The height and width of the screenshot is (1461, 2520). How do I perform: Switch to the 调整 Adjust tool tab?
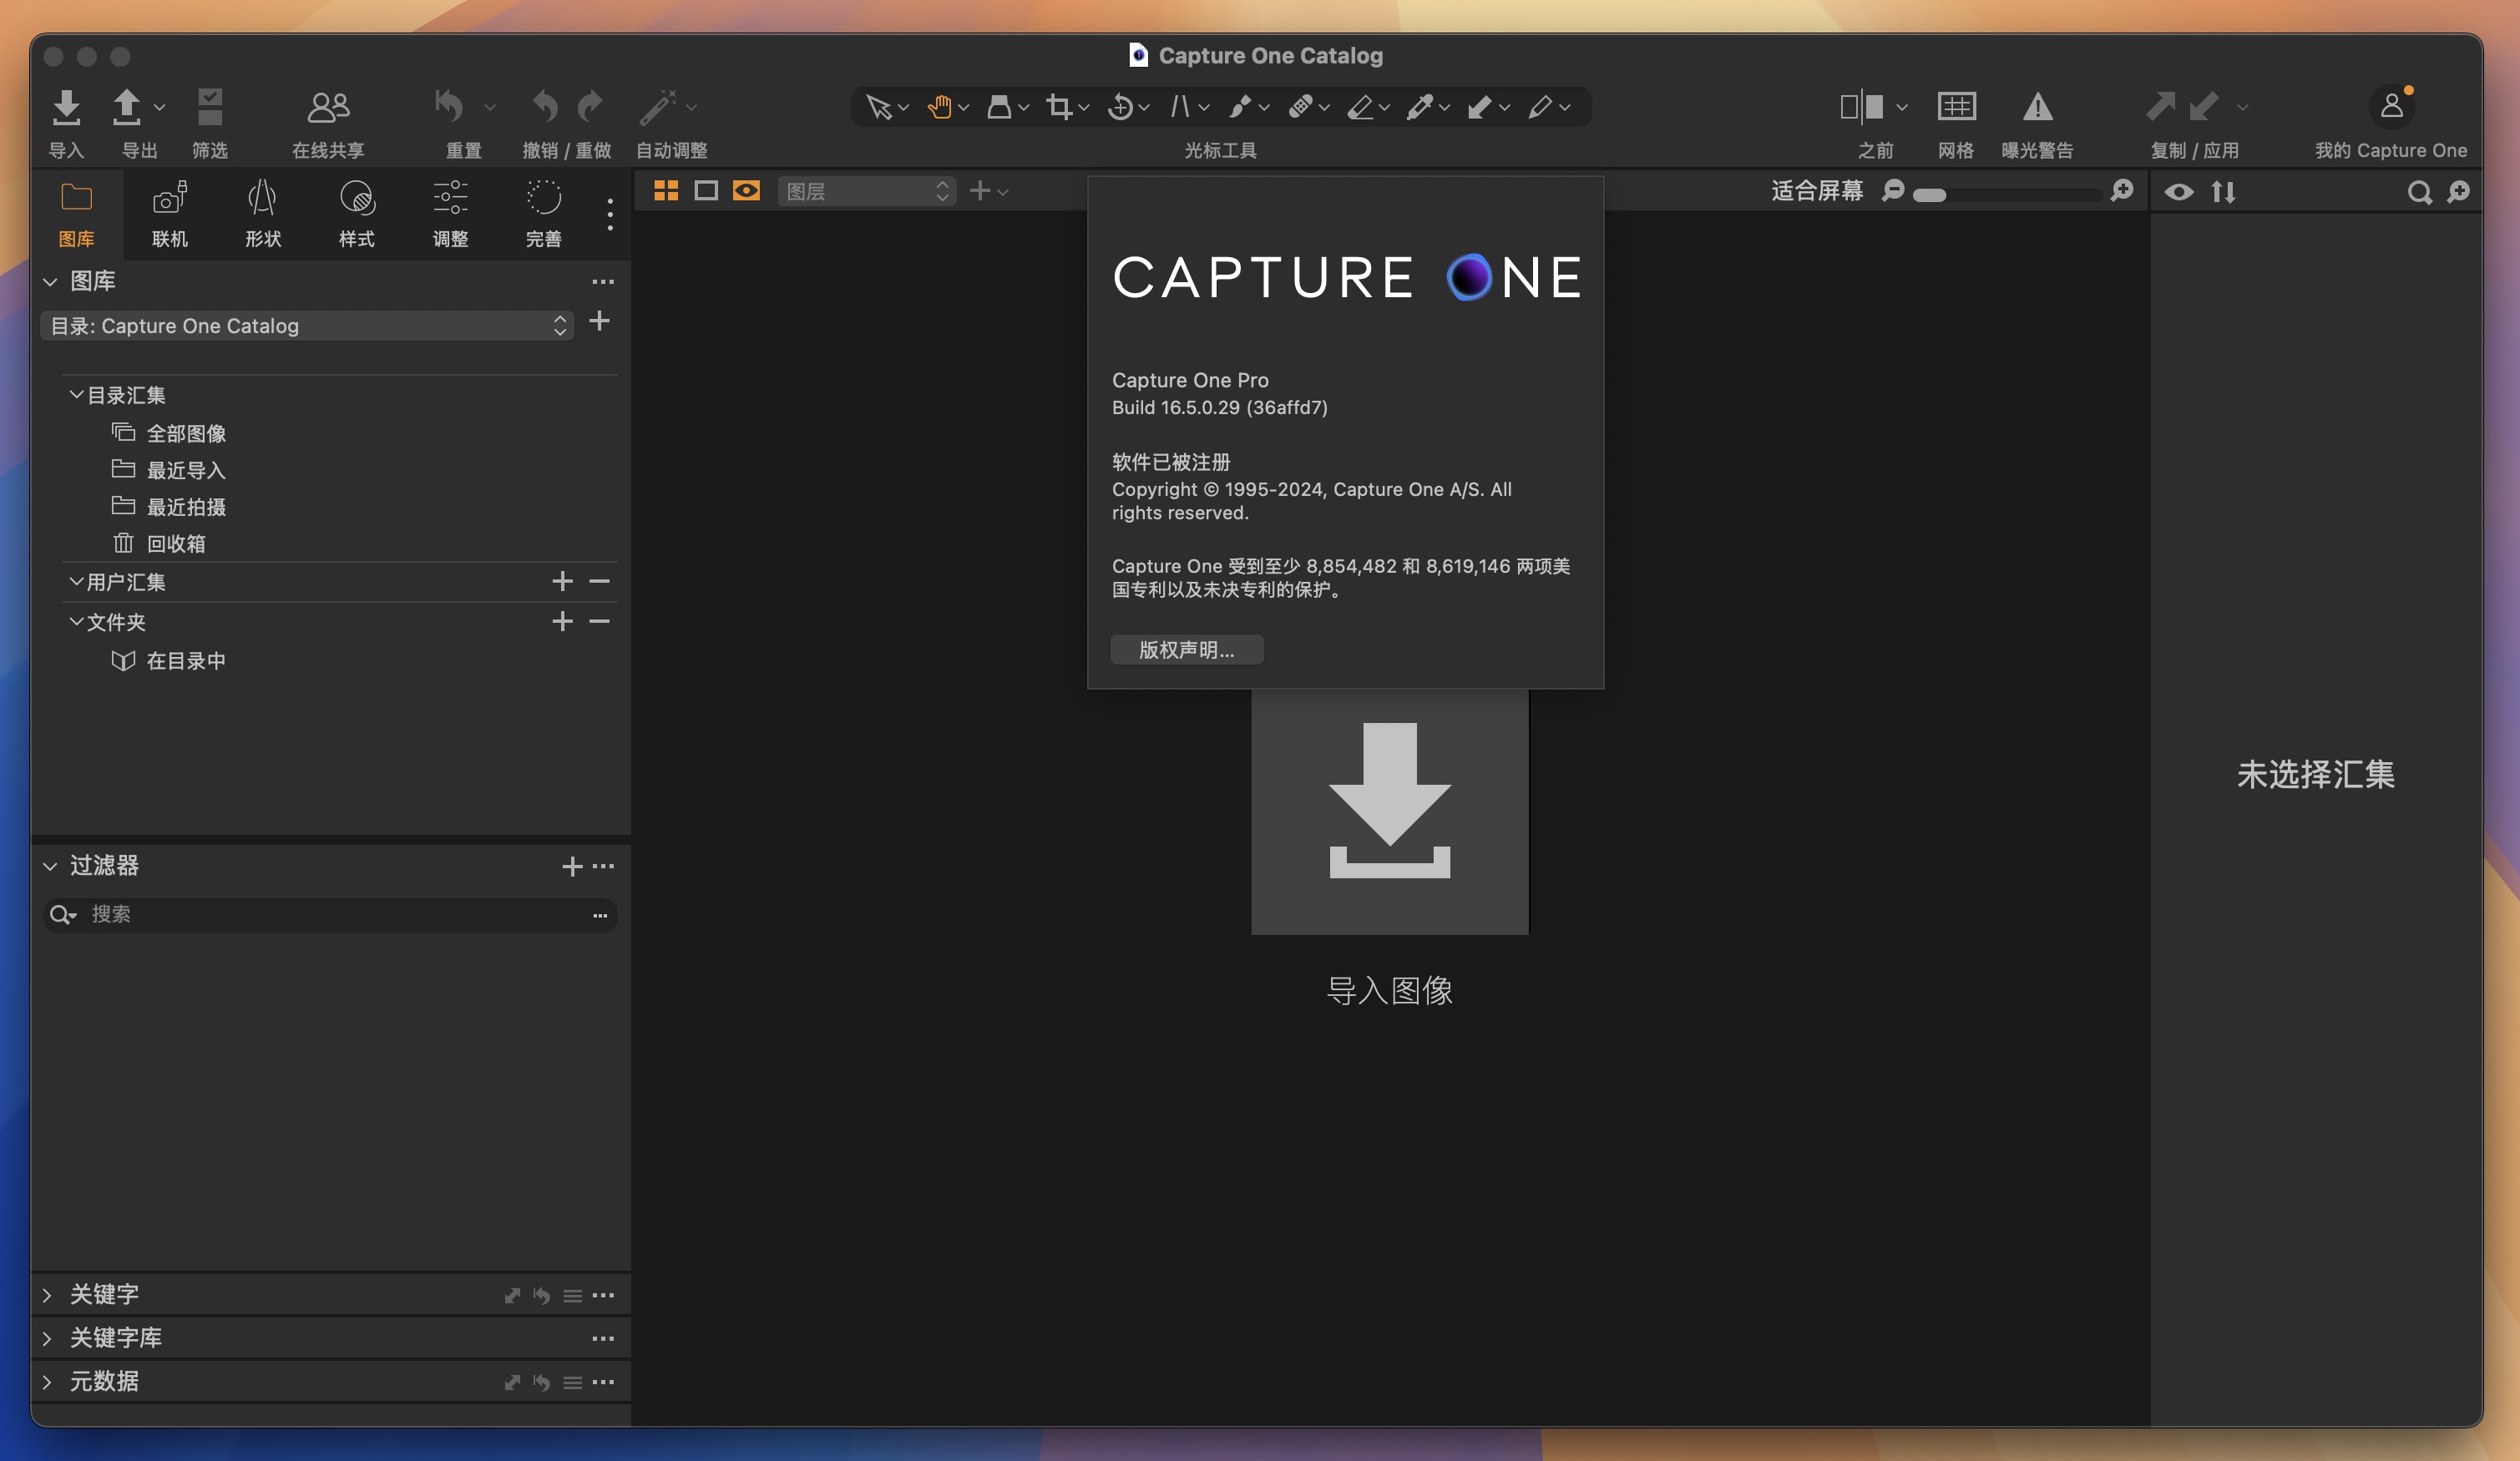tap(451, 214)
